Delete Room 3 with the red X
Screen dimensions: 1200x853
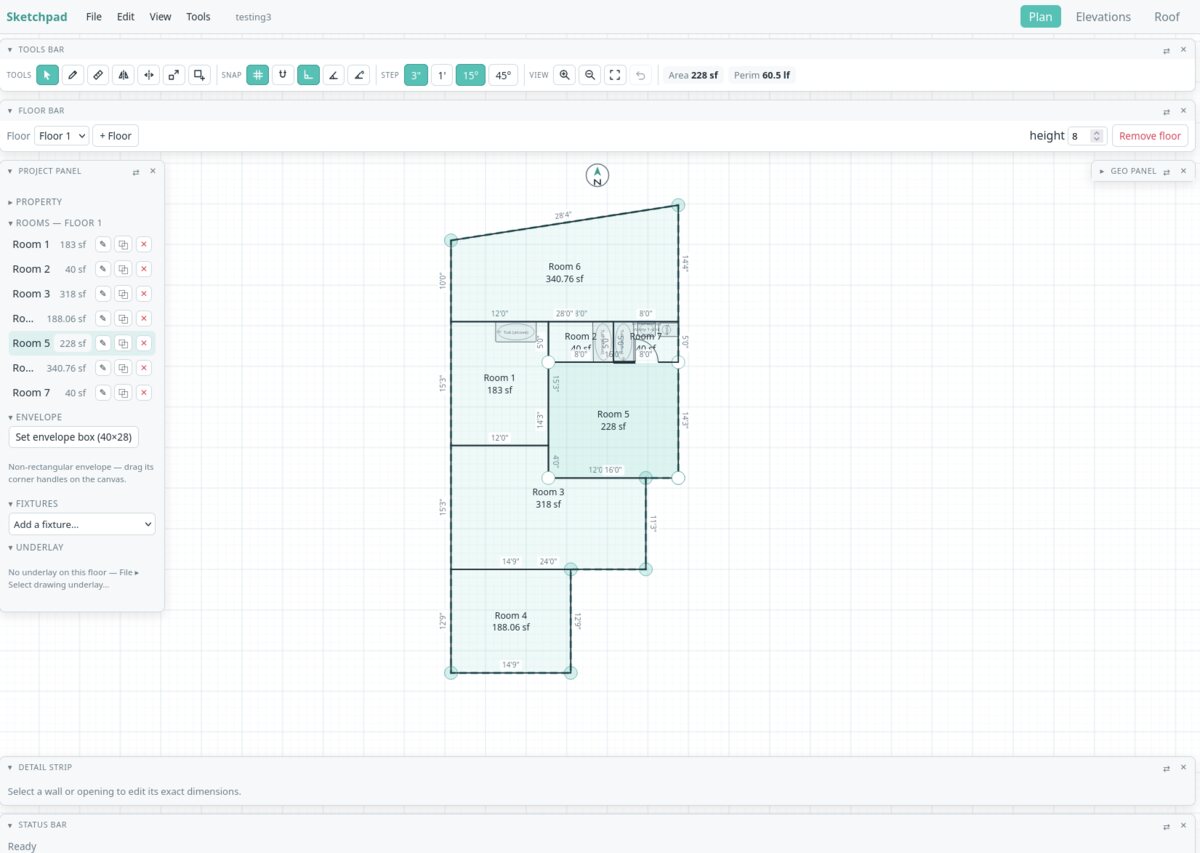point(144,294)
